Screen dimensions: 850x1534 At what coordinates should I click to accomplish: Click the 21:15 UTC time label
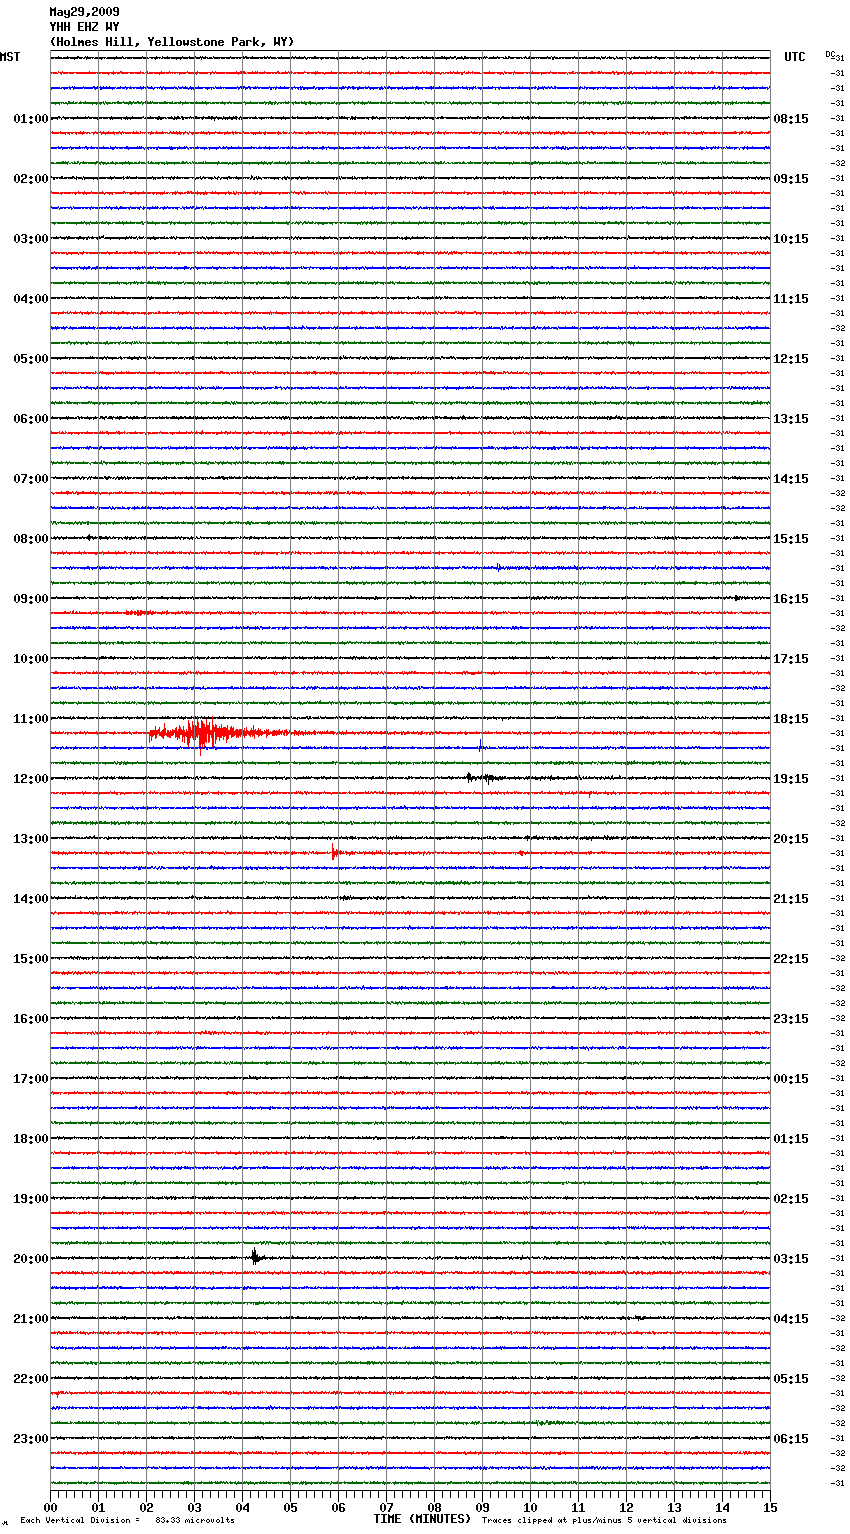pyautogui.click(x=791, y=899)
